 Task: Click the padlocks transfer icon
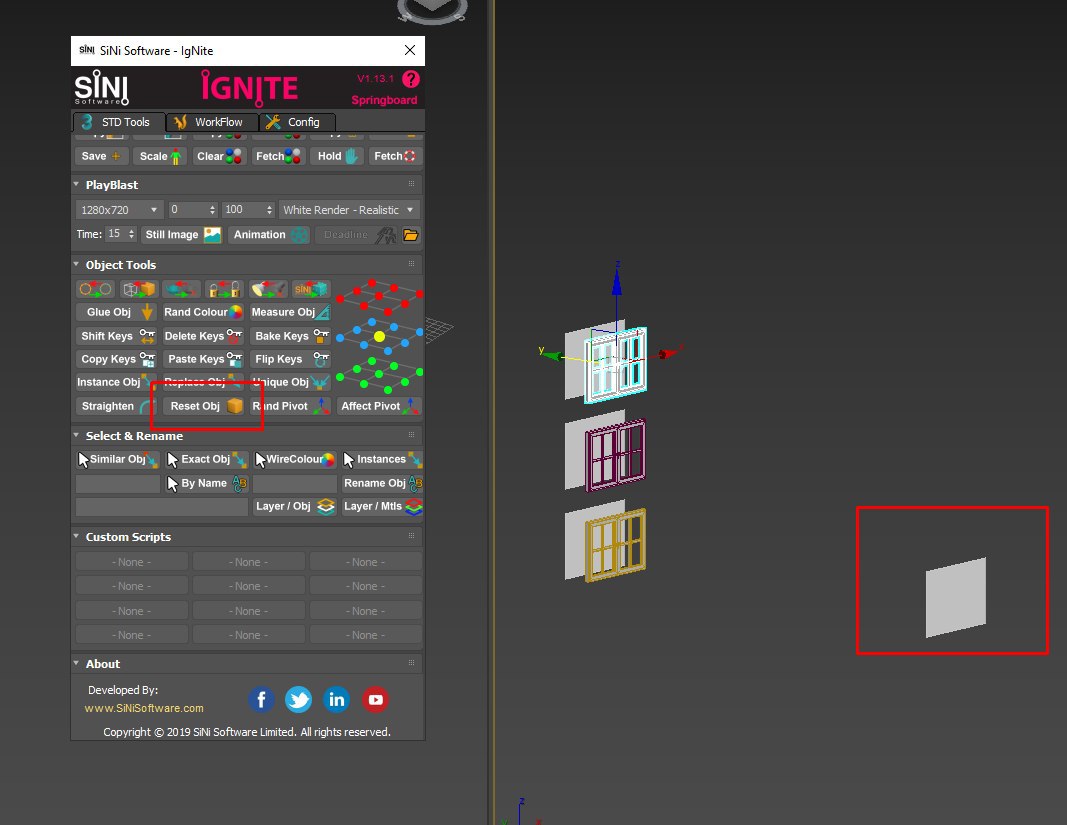(225, 289)
